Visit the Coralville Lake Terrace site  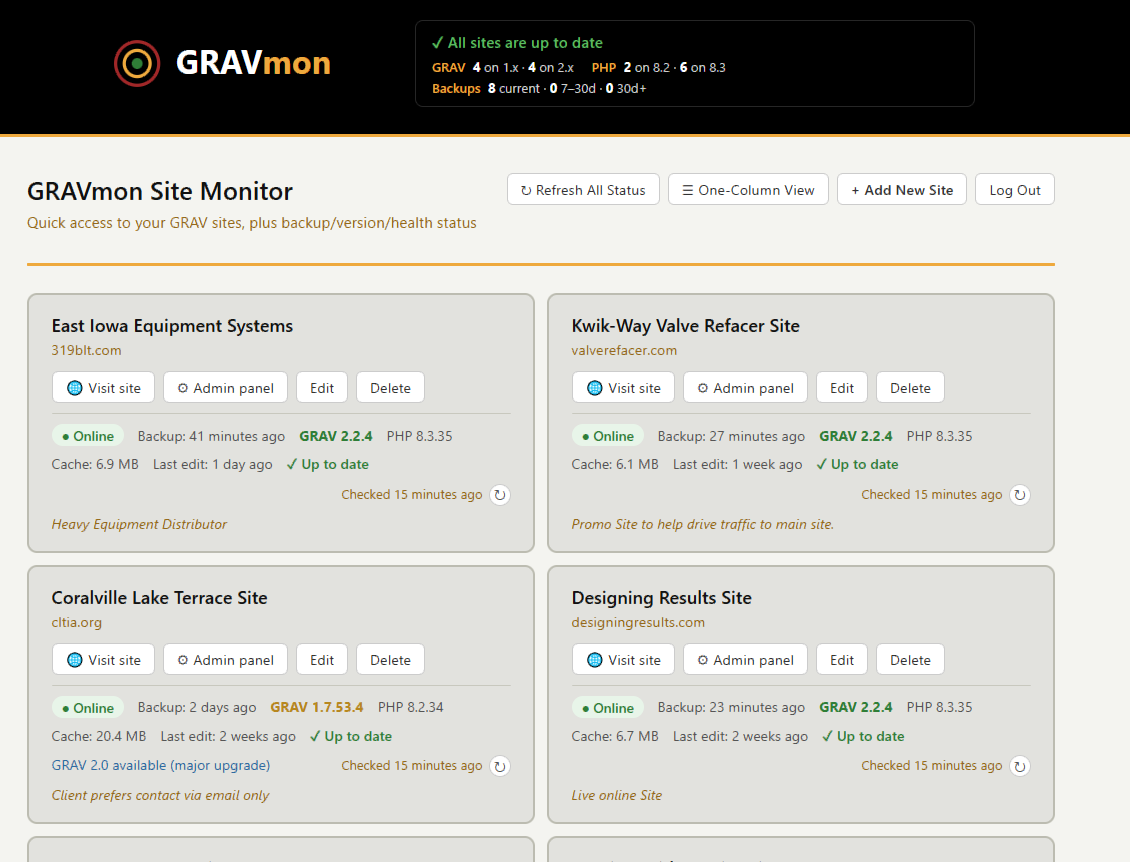coord(104,659)
